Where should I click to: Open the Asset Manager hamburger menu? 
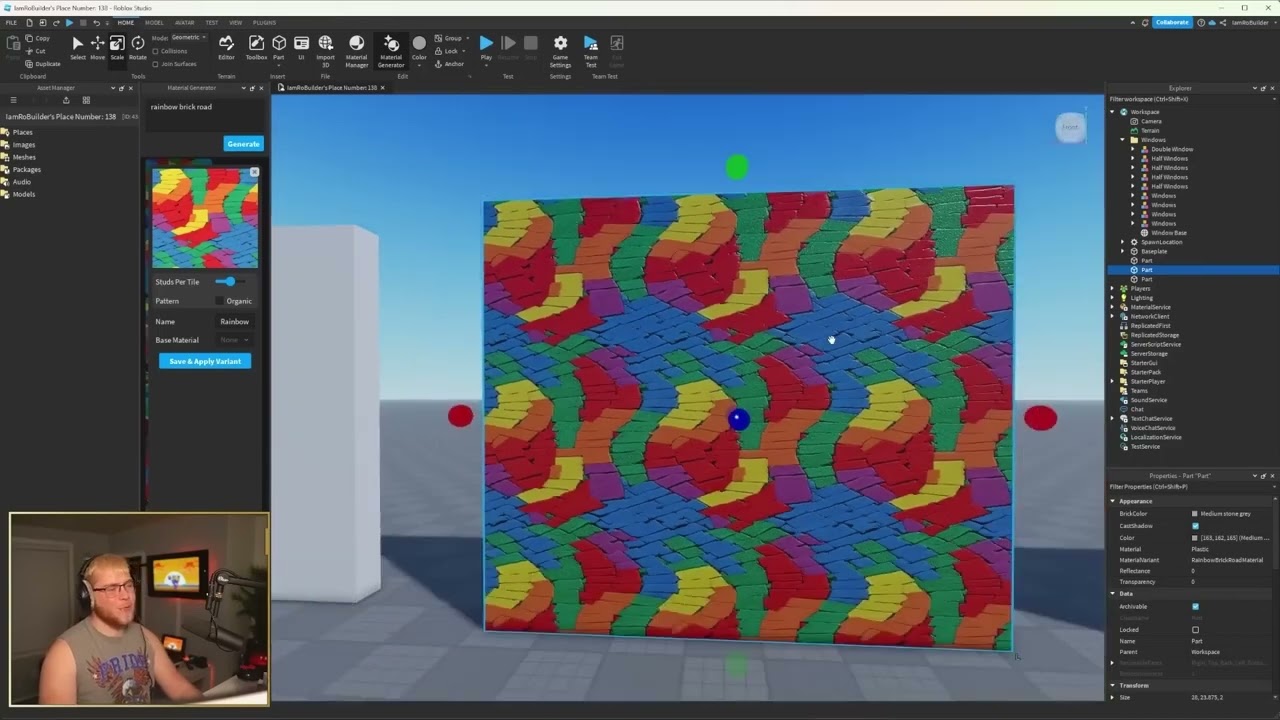click(14, 100)
